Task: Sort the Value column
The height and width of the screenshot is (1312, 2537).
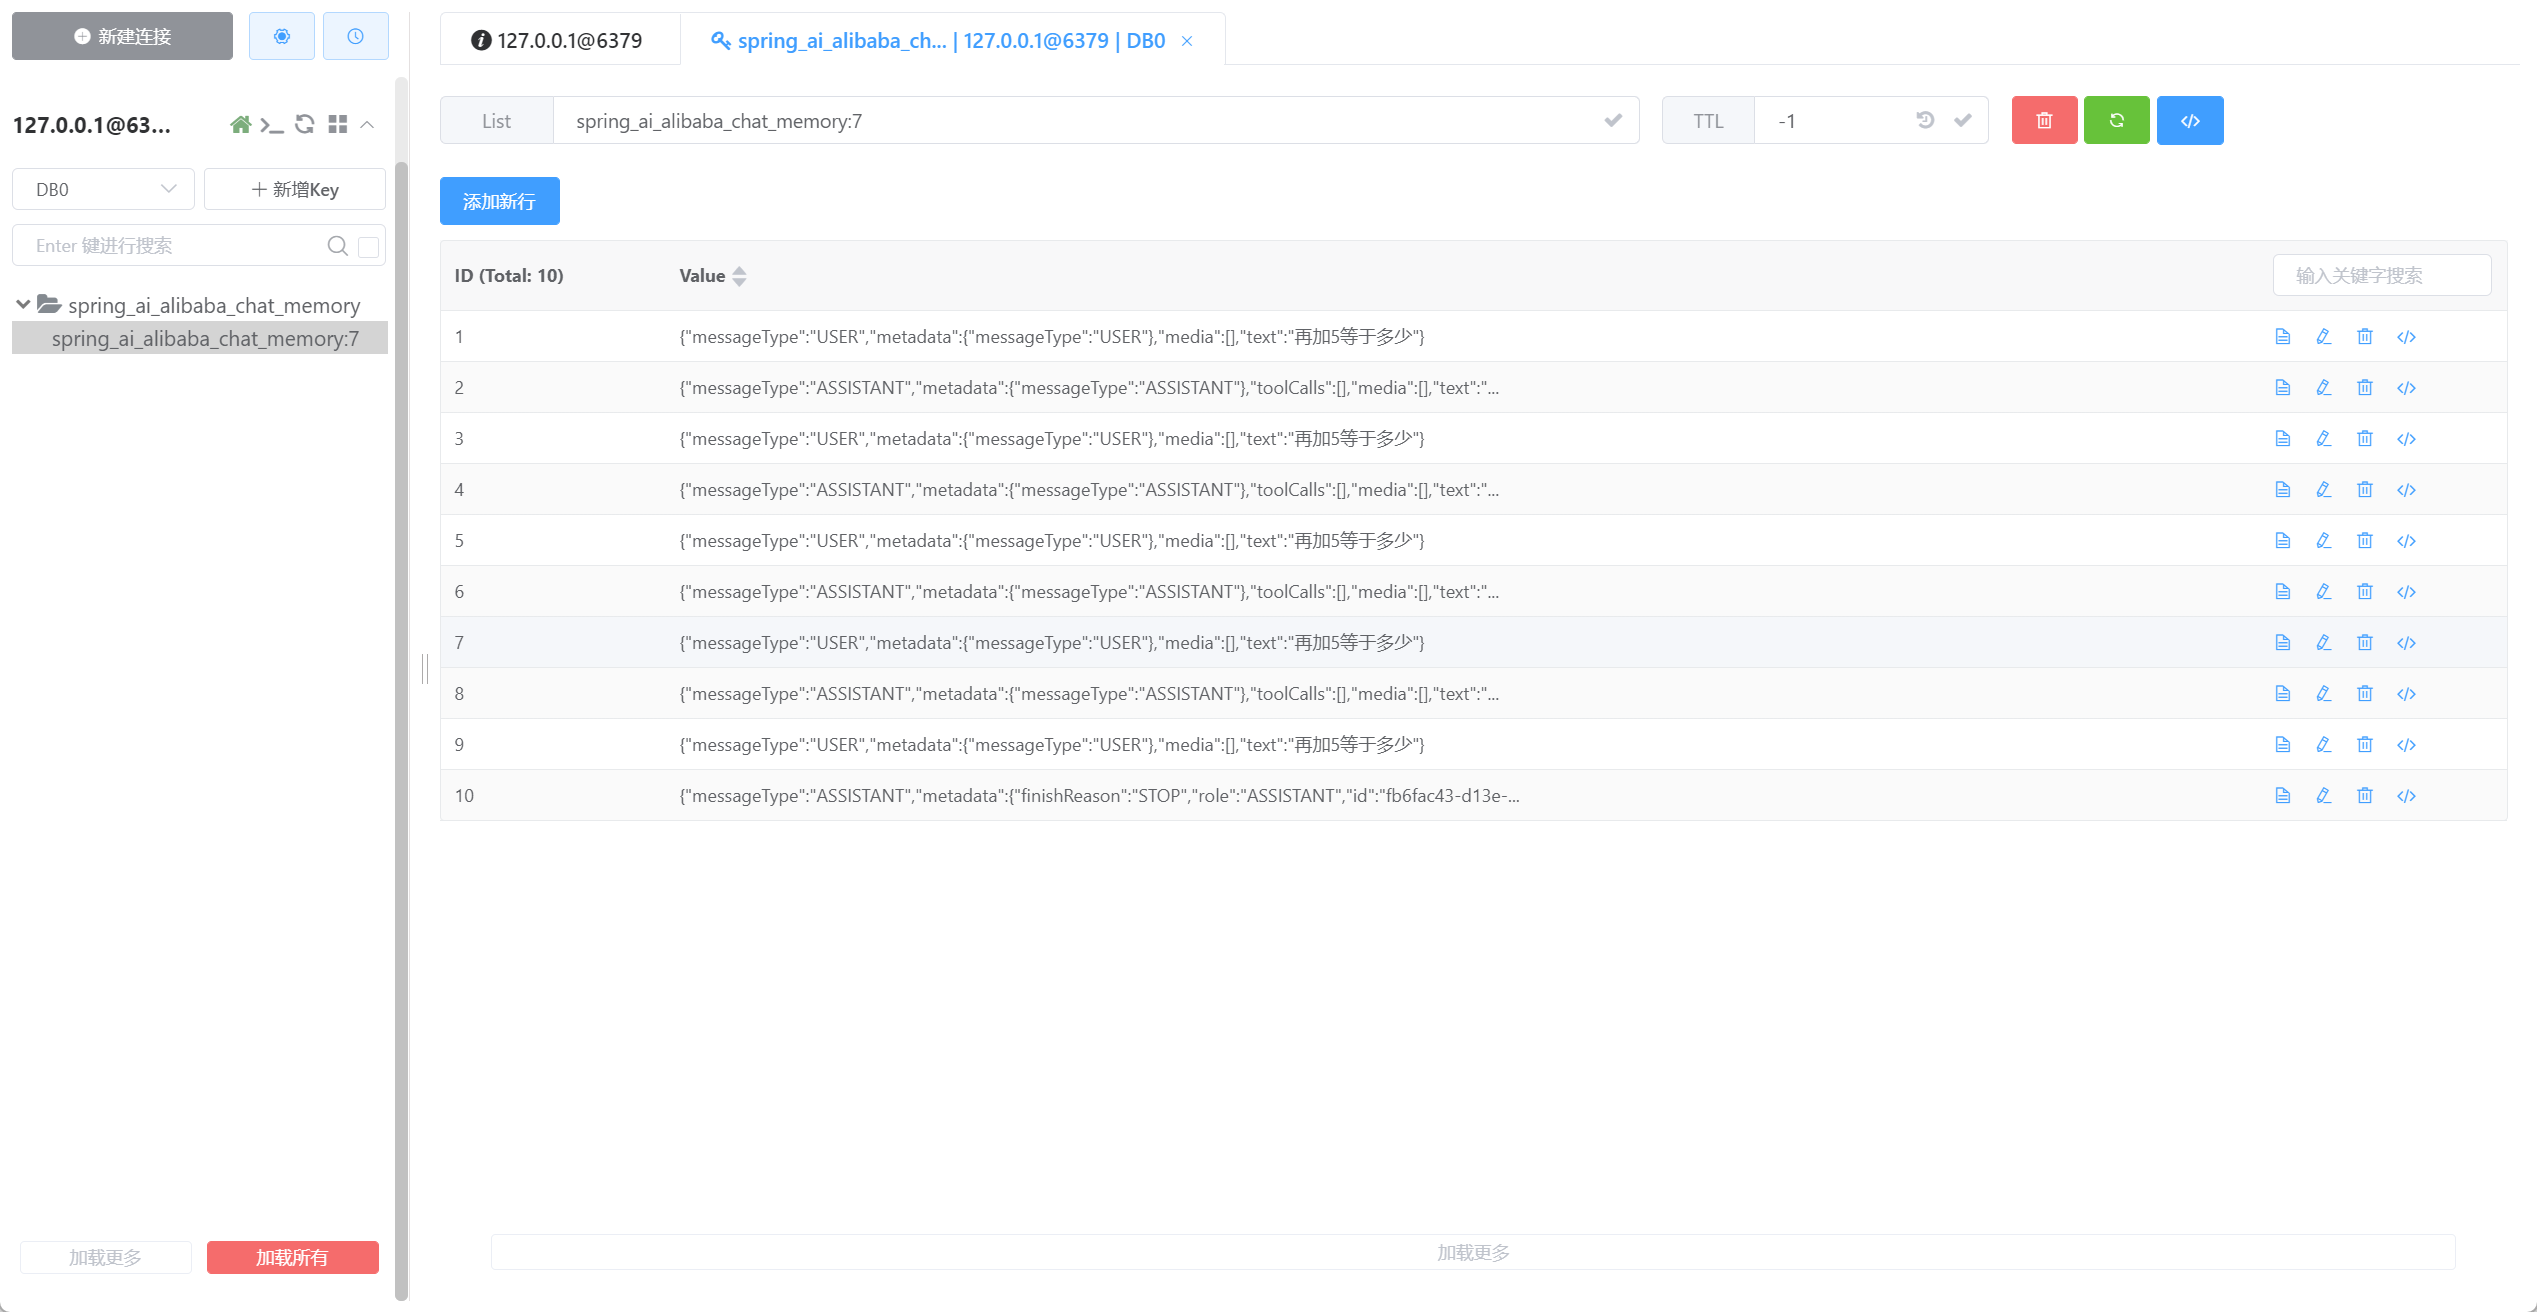Action: 739,276
